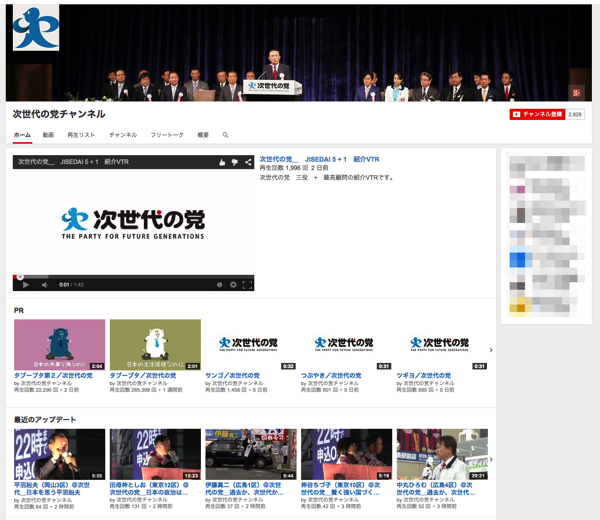Subscribe with the red チャンネル登録 button
Image resolution: width=600 pixels, height=520 pixels.
click(x=537, y=114)
